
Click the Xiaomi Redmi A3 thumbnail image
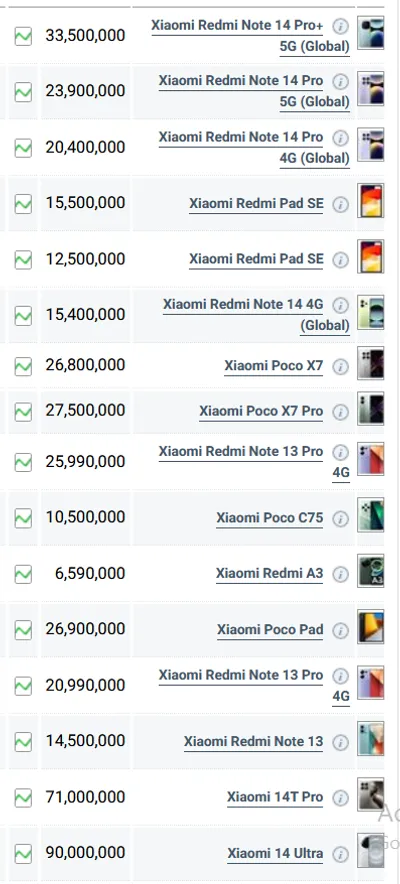click(x=371, y=571)
